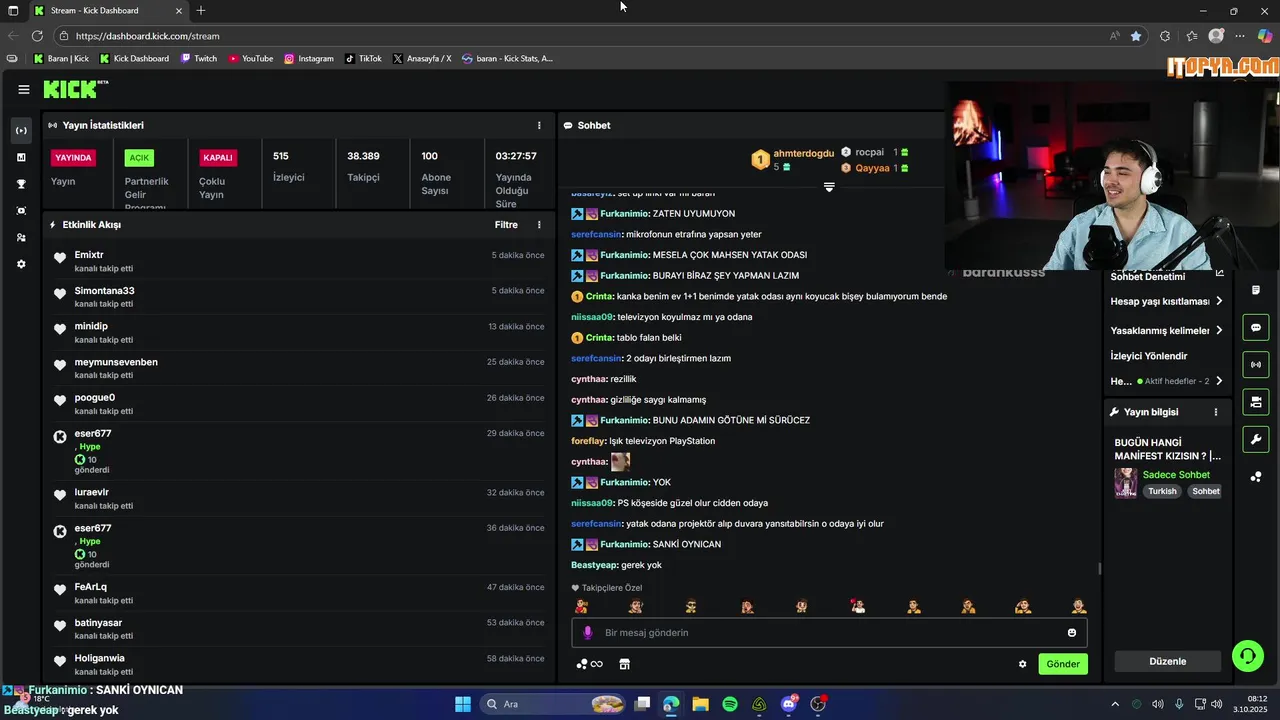1280x720 pixels.
Task: Open the analytics chart icon in sidebar
Action: [21, 157]
